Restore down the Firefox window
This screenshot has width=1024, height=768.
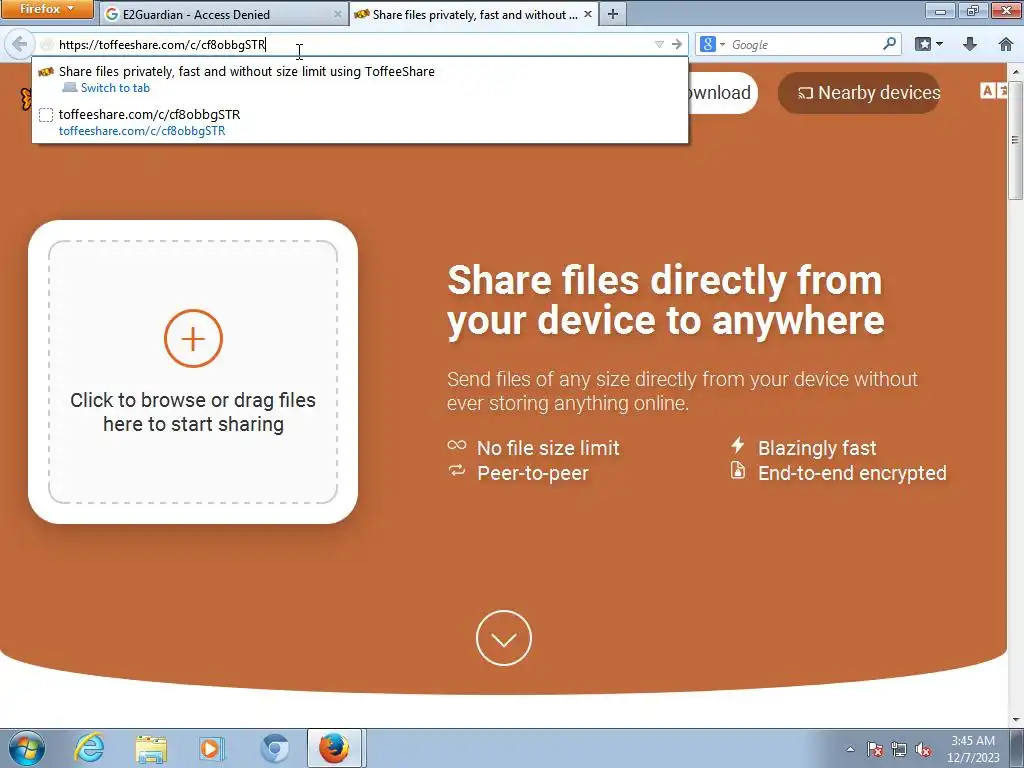(973, 10)
